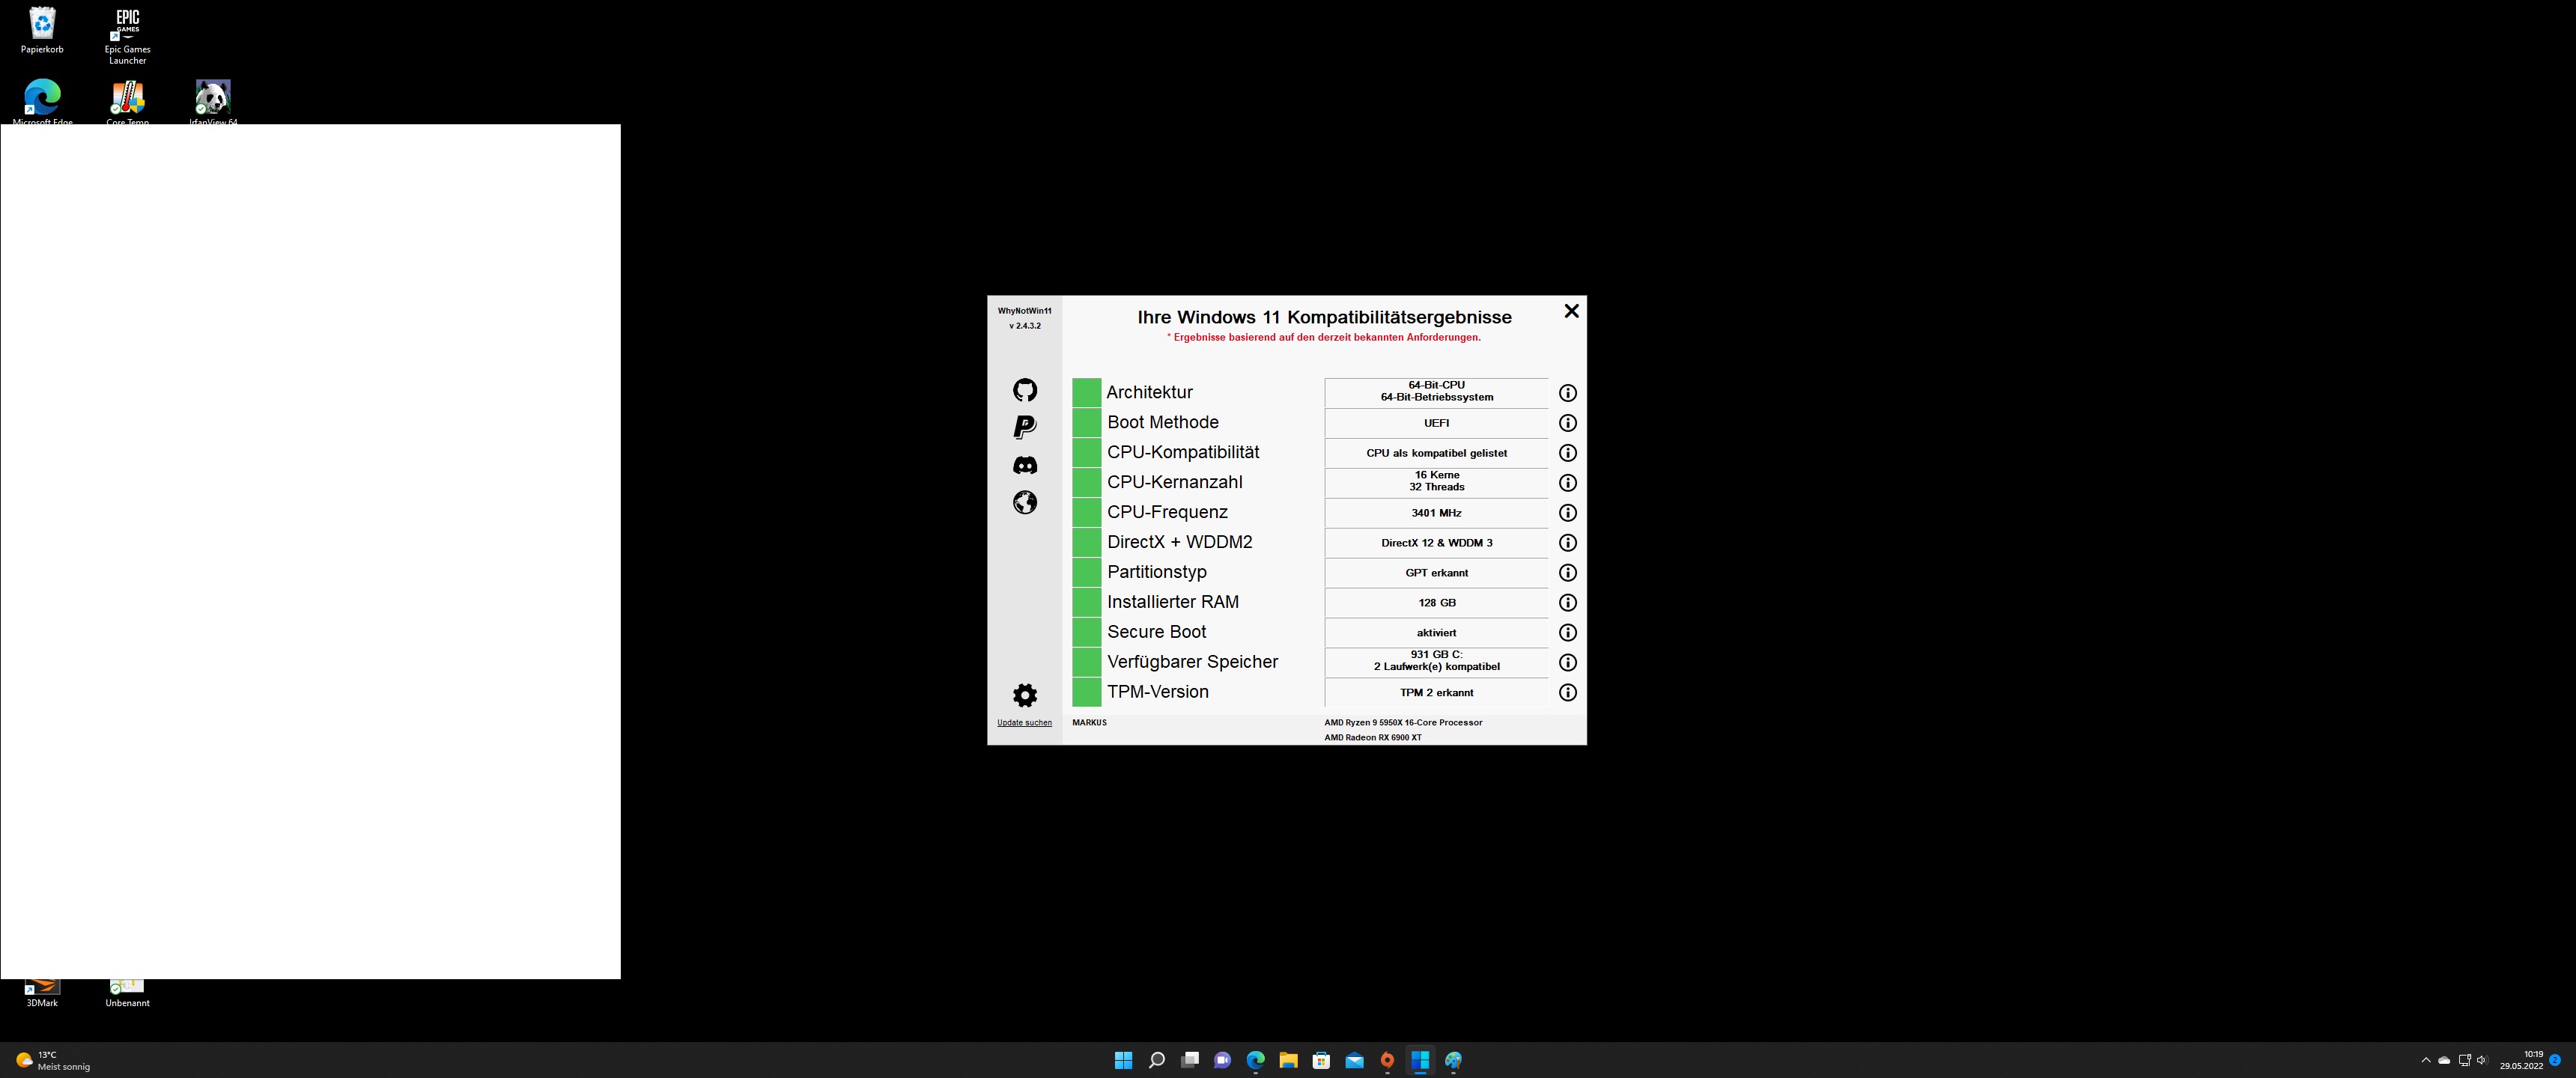Open the Windows Start menu
Viewport: 2576px width, 1078px height.
pyautogui.click(x=1123, y=1060)
